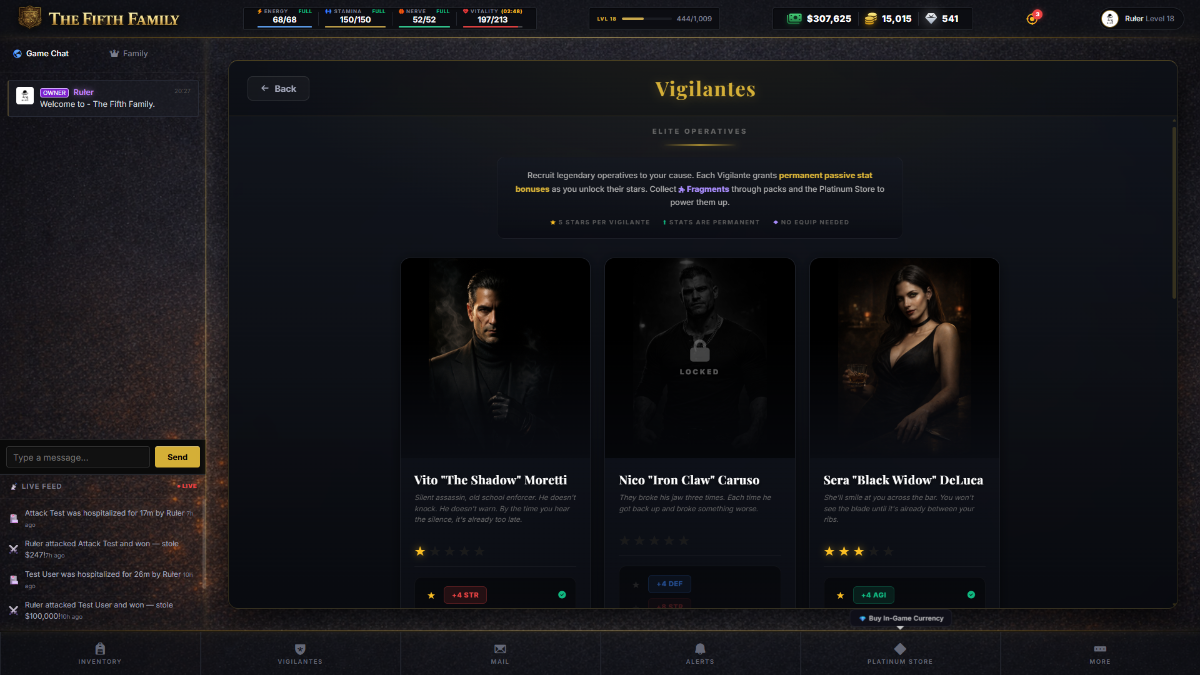Viewport: 1200px width, 675px height.
Task: Click the level XP progress bar
Action: point(647,19)
